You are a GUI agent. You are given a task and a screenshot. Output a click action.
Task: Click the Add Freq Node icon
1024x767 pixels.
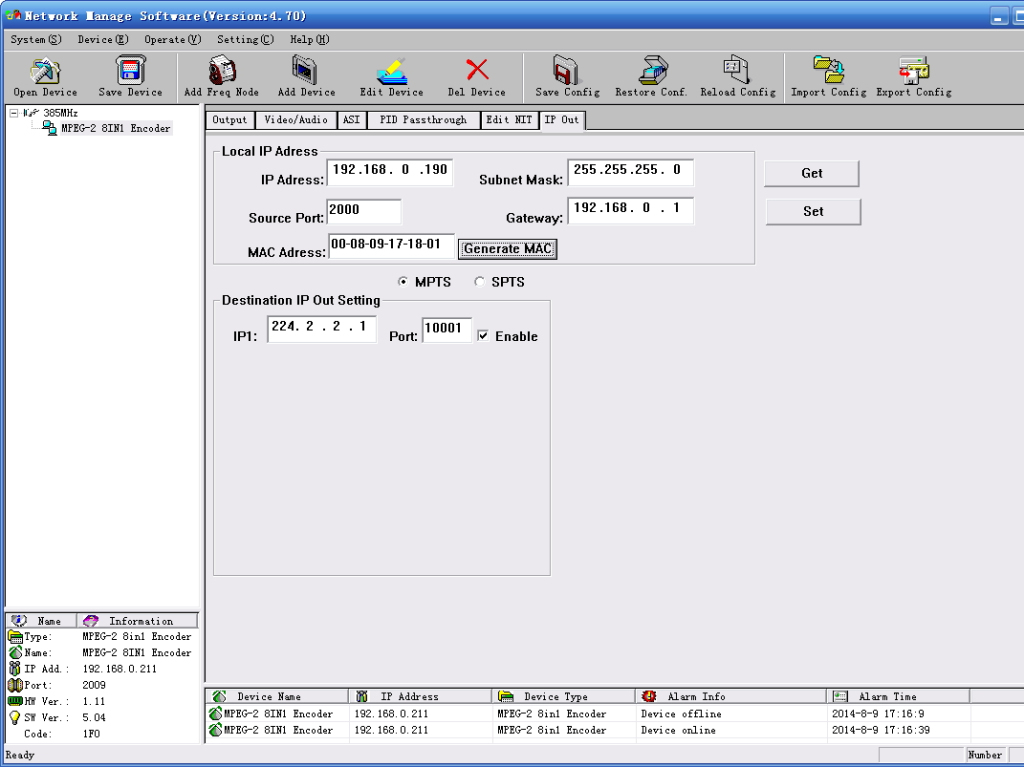point(221,70)
